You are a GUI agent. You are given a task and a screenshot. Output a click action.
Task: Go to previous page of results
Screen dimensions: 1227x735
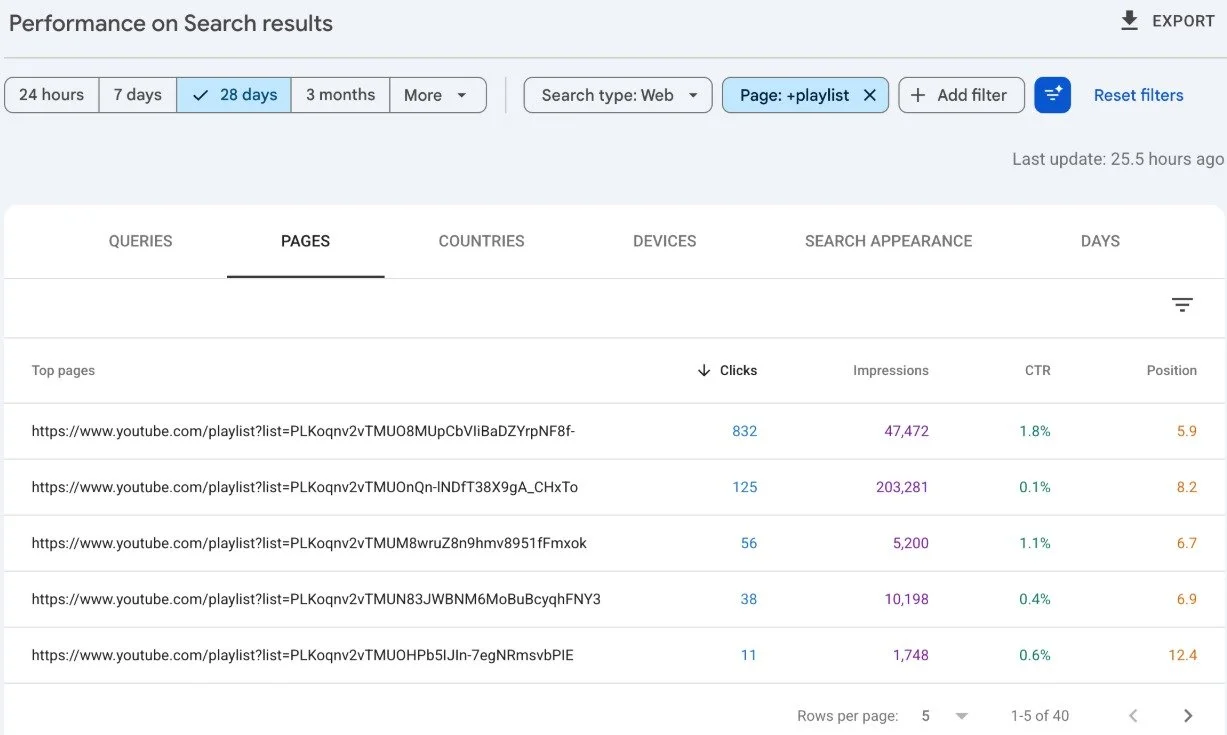(1133, 716)
